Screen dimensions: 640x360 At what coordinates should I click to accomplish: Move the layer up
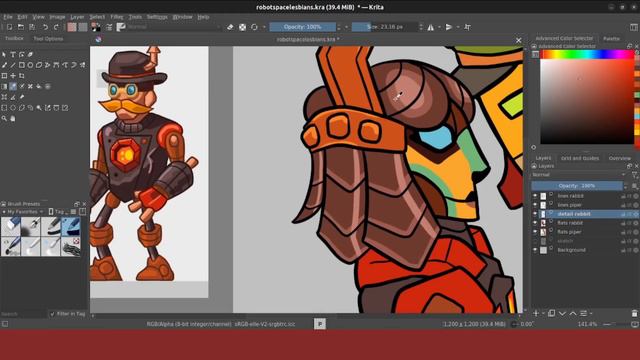pyautogui.click(x=573, y=313)
